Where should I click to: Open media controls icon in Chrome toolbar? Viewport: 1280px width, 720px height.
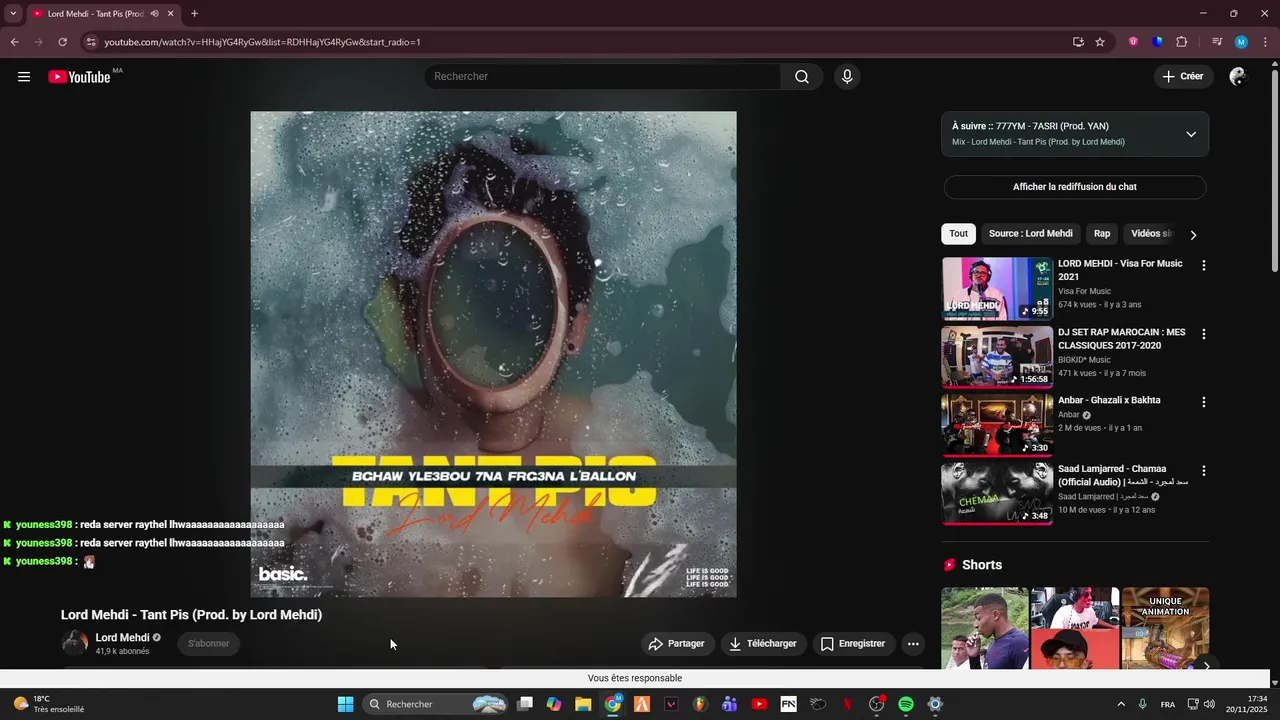(x=1217, y=42)
